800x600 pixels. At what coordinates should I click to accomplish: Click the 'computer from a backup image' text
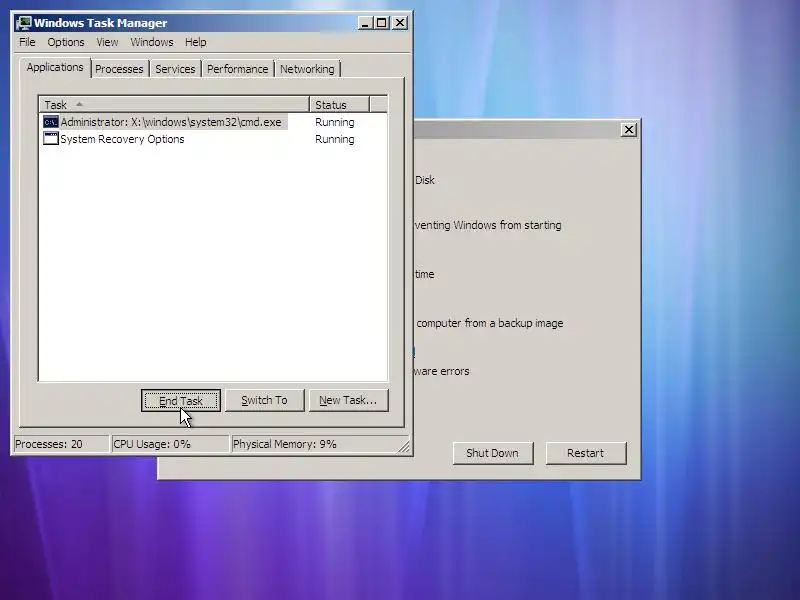click(490, 323)
